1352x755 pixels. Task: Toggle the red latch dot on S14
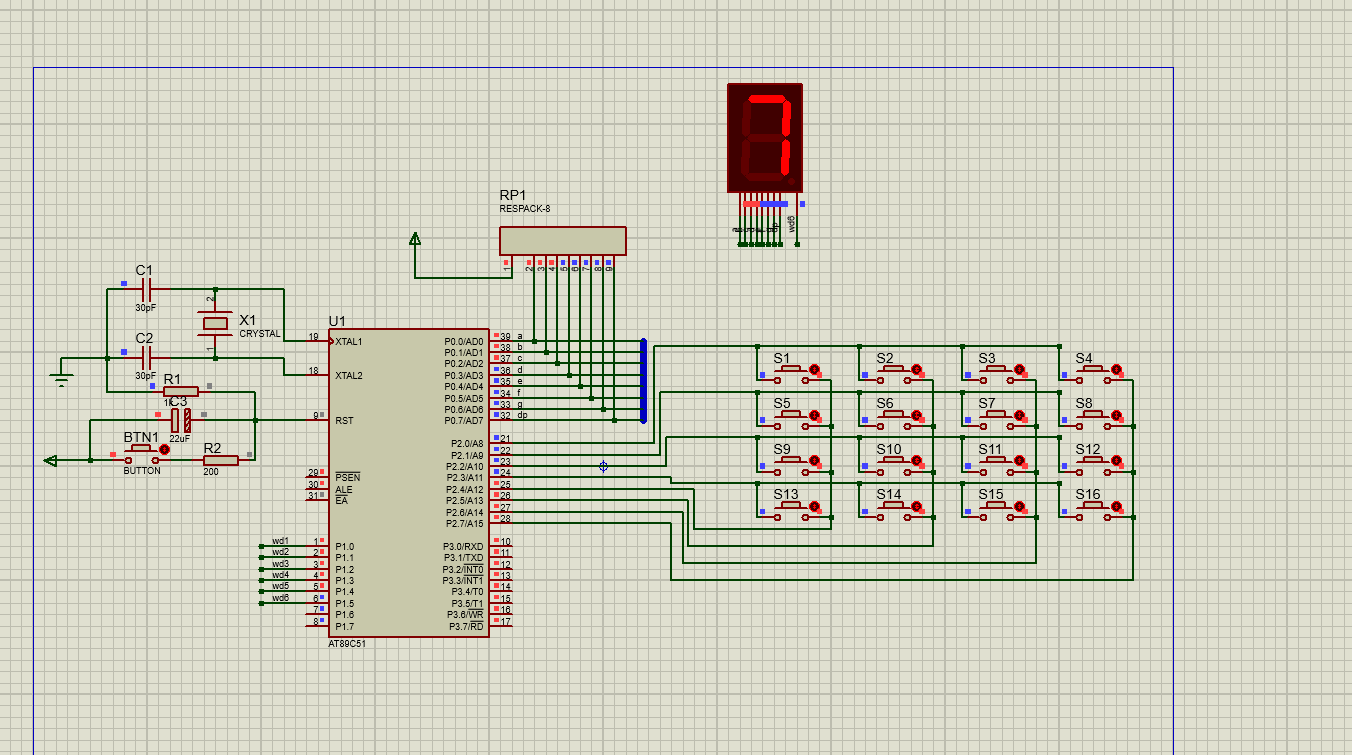pyautogui.click(x=917, y=507)
